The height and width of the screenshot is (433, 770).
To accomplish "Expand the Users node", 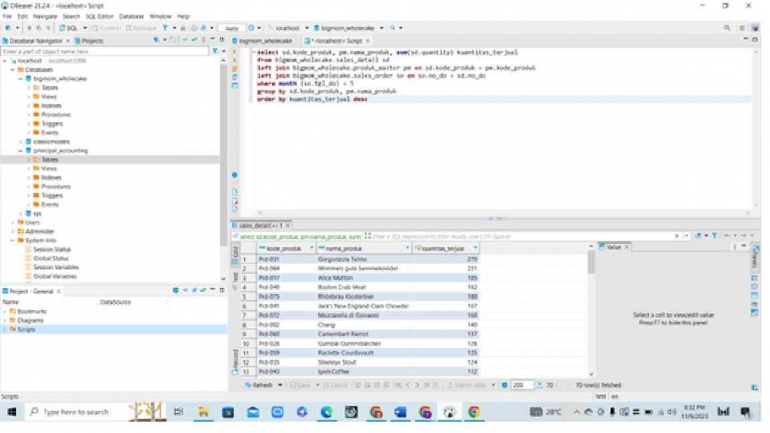I will [x=13, y=222].
